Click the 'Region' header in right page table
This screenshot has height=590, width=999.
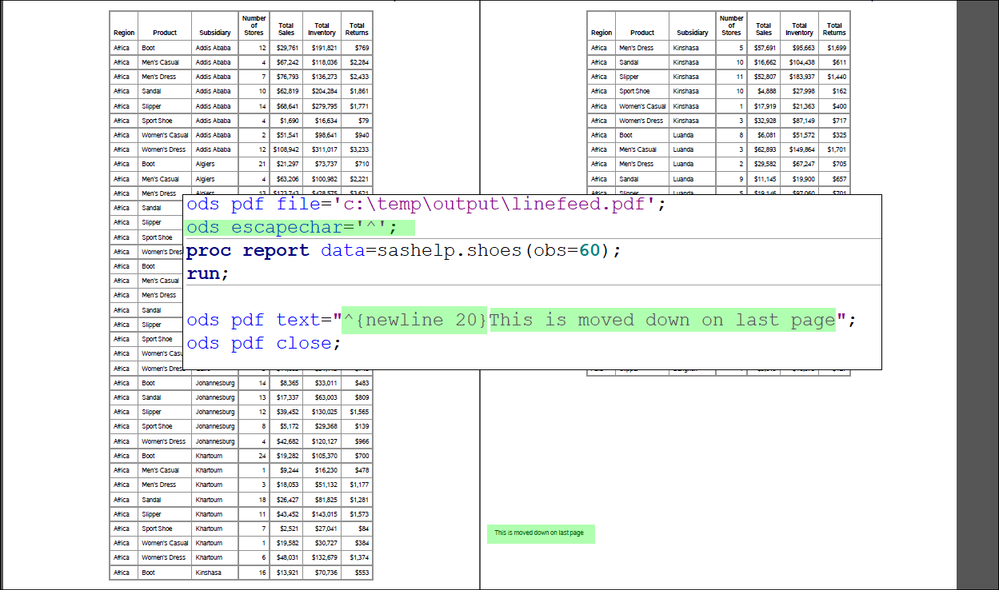click(601, 32)
